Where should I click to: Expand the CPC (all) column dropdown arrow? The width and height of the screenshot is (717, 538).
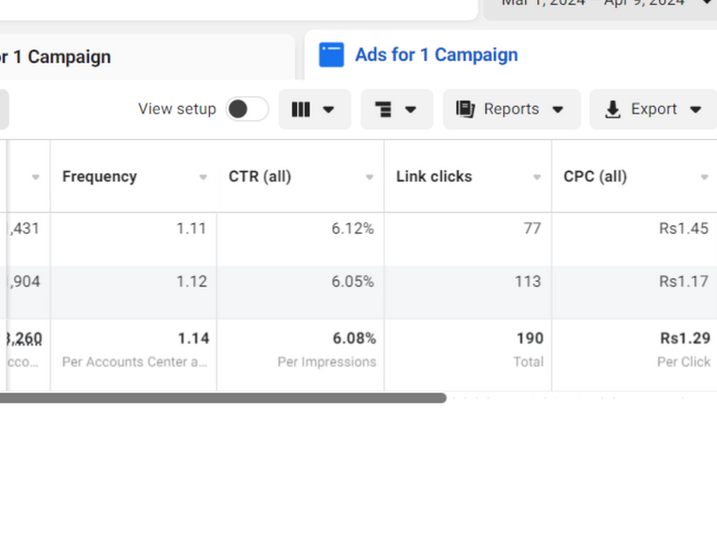point(704,177)
